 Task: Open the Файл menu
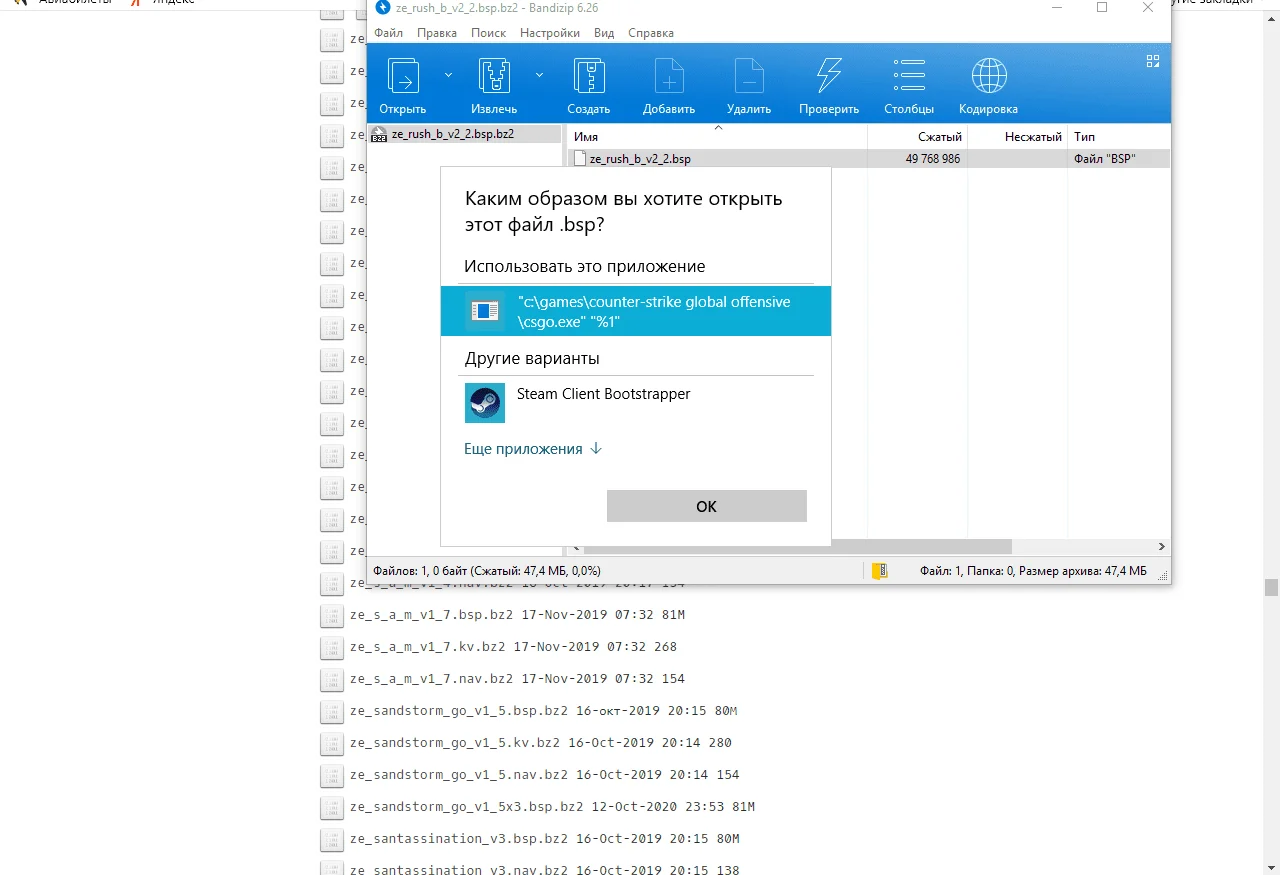(x=388, y=33)
